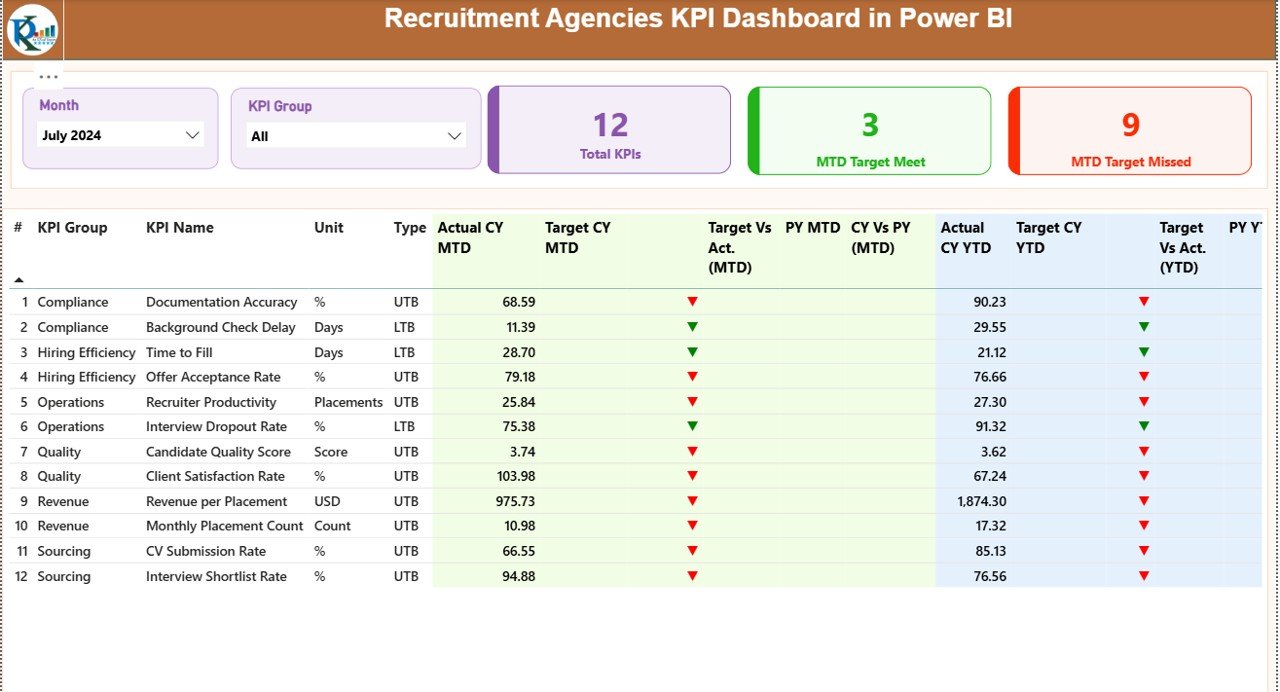Click red YTD indicator for Offer Acceptance Rate
Screen dimensions: 1280x692
tap(1143, 376)
